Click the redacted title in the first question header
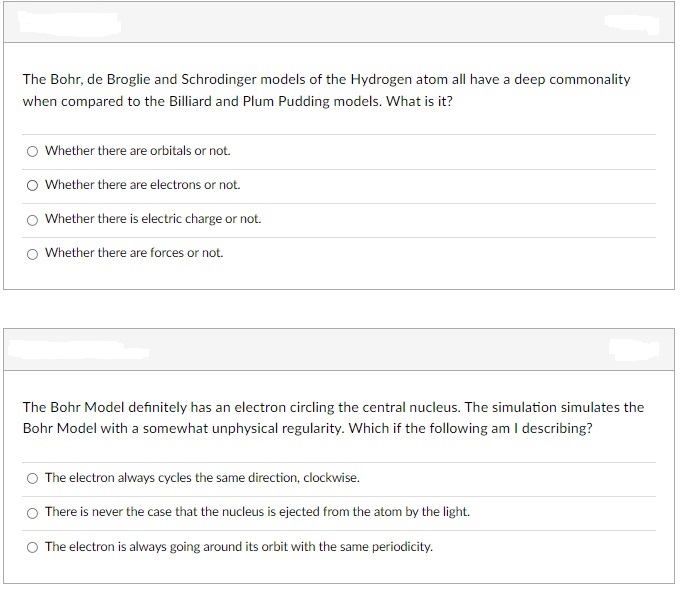 [69, 23]
